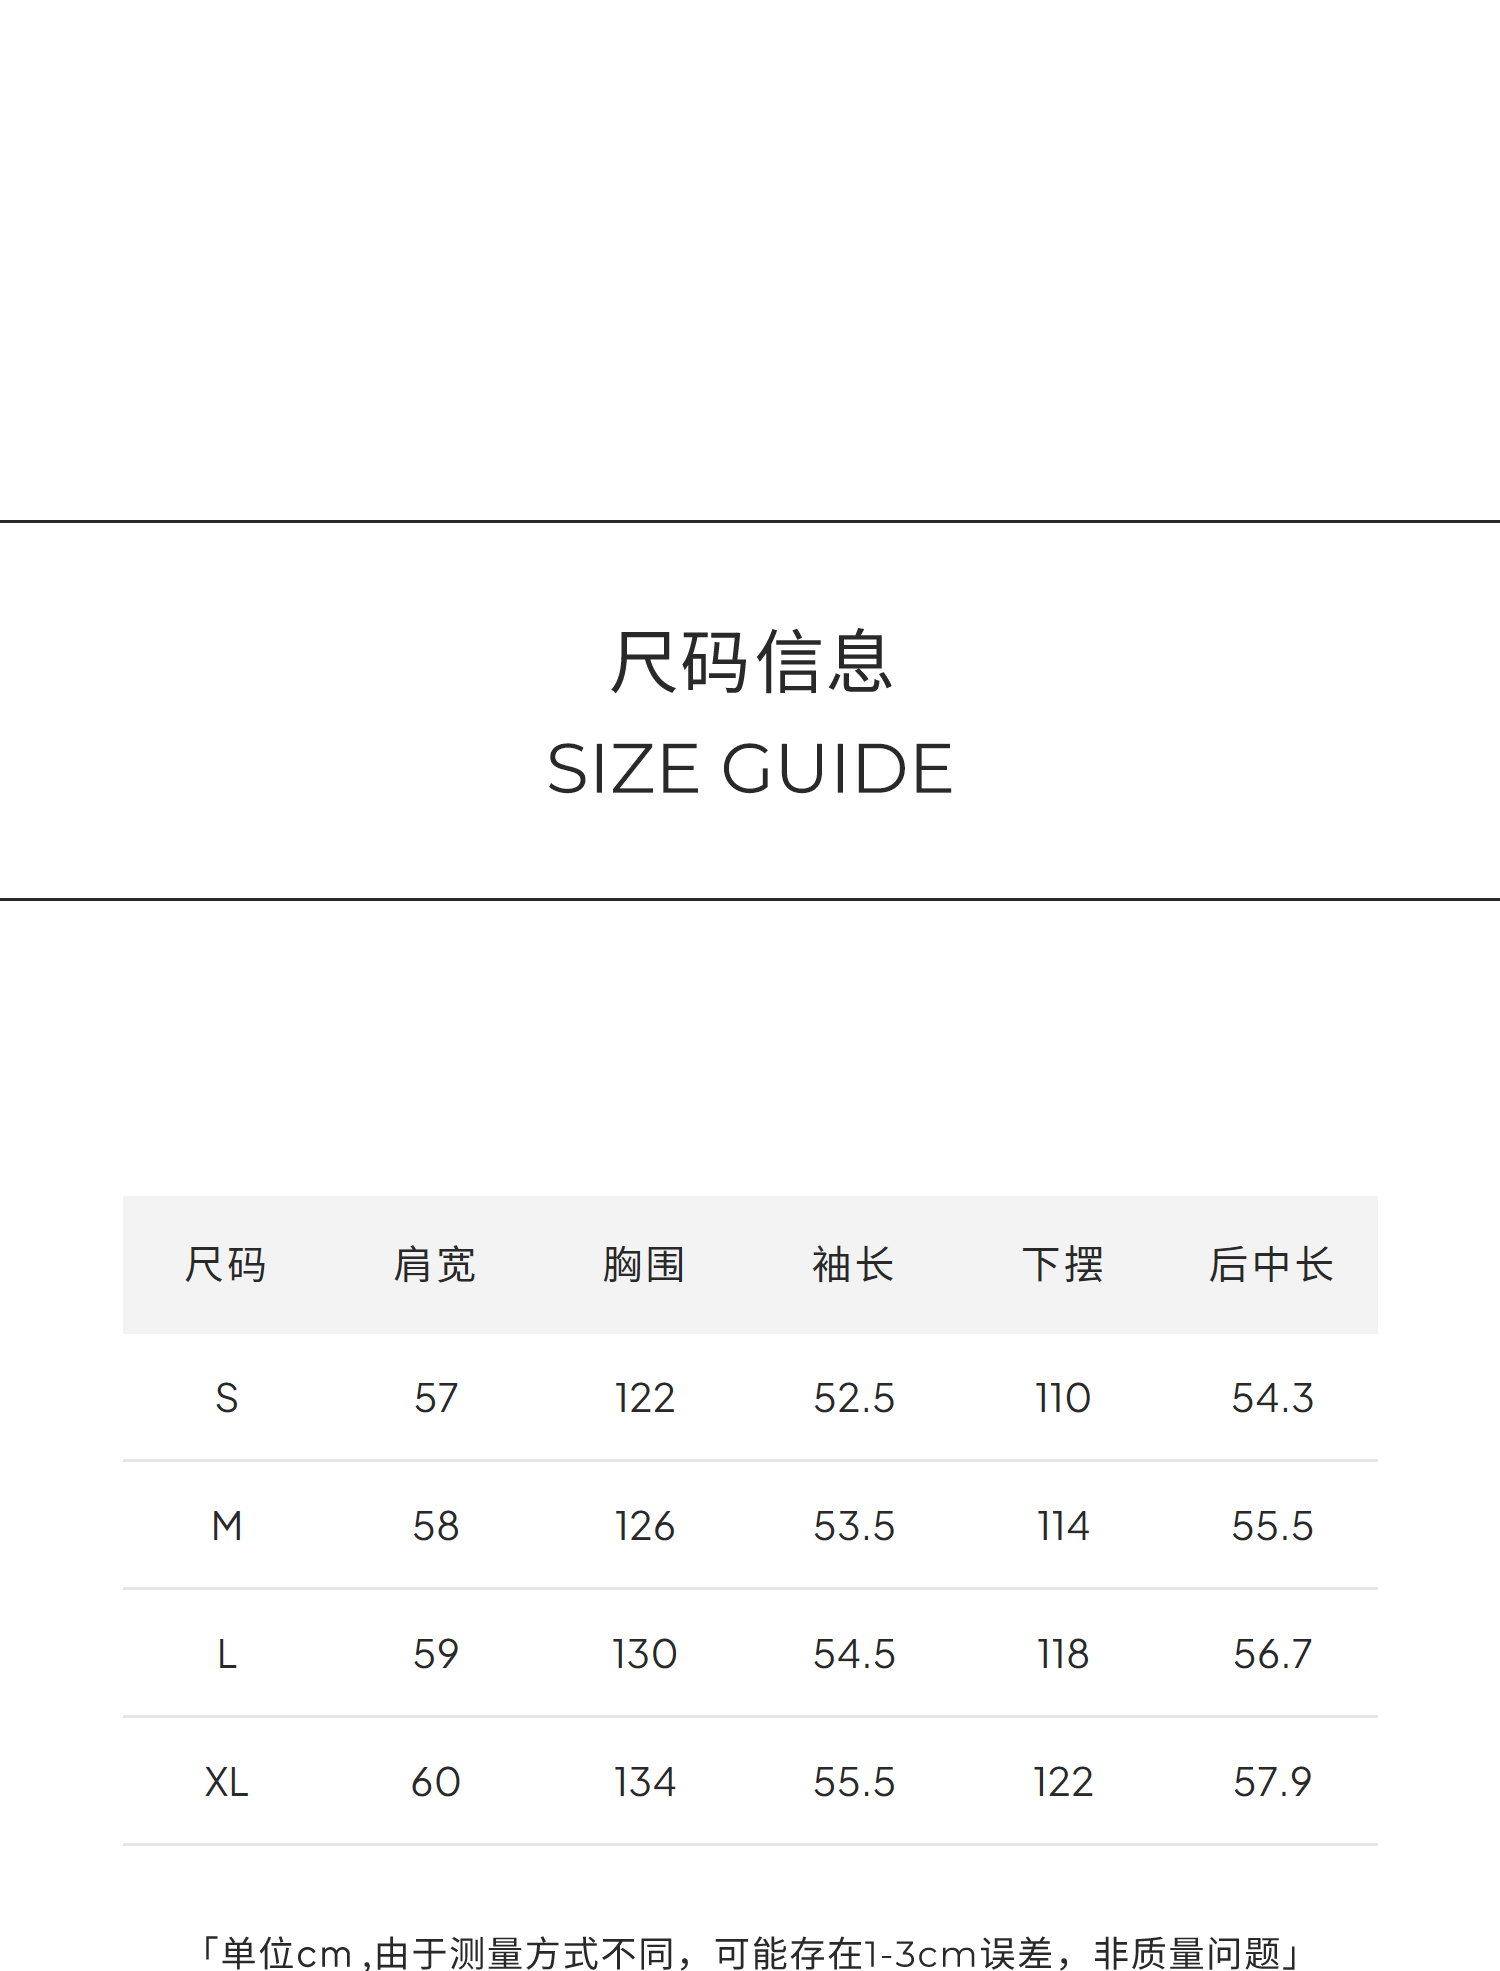Click the 尺码信息 heading
Viewport: 1500px width, 1971px height.
pos(750,662)
